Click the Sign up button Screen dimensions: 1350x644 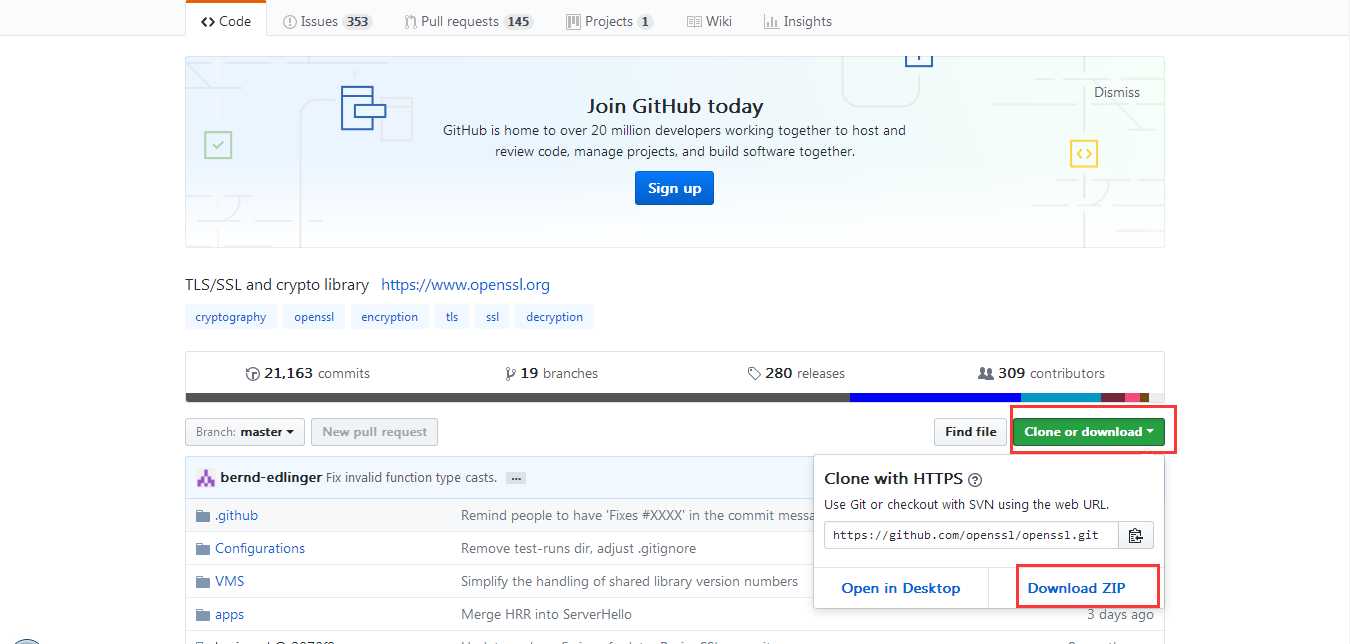(674, 188)
